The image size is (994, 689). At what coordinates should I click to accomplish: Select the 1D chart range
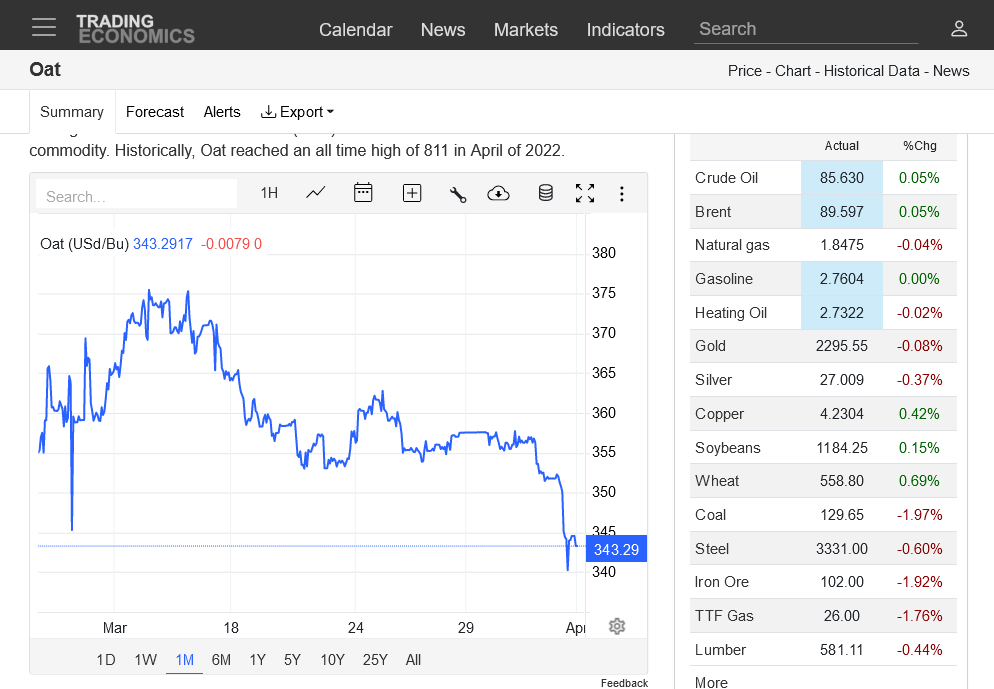106,660
